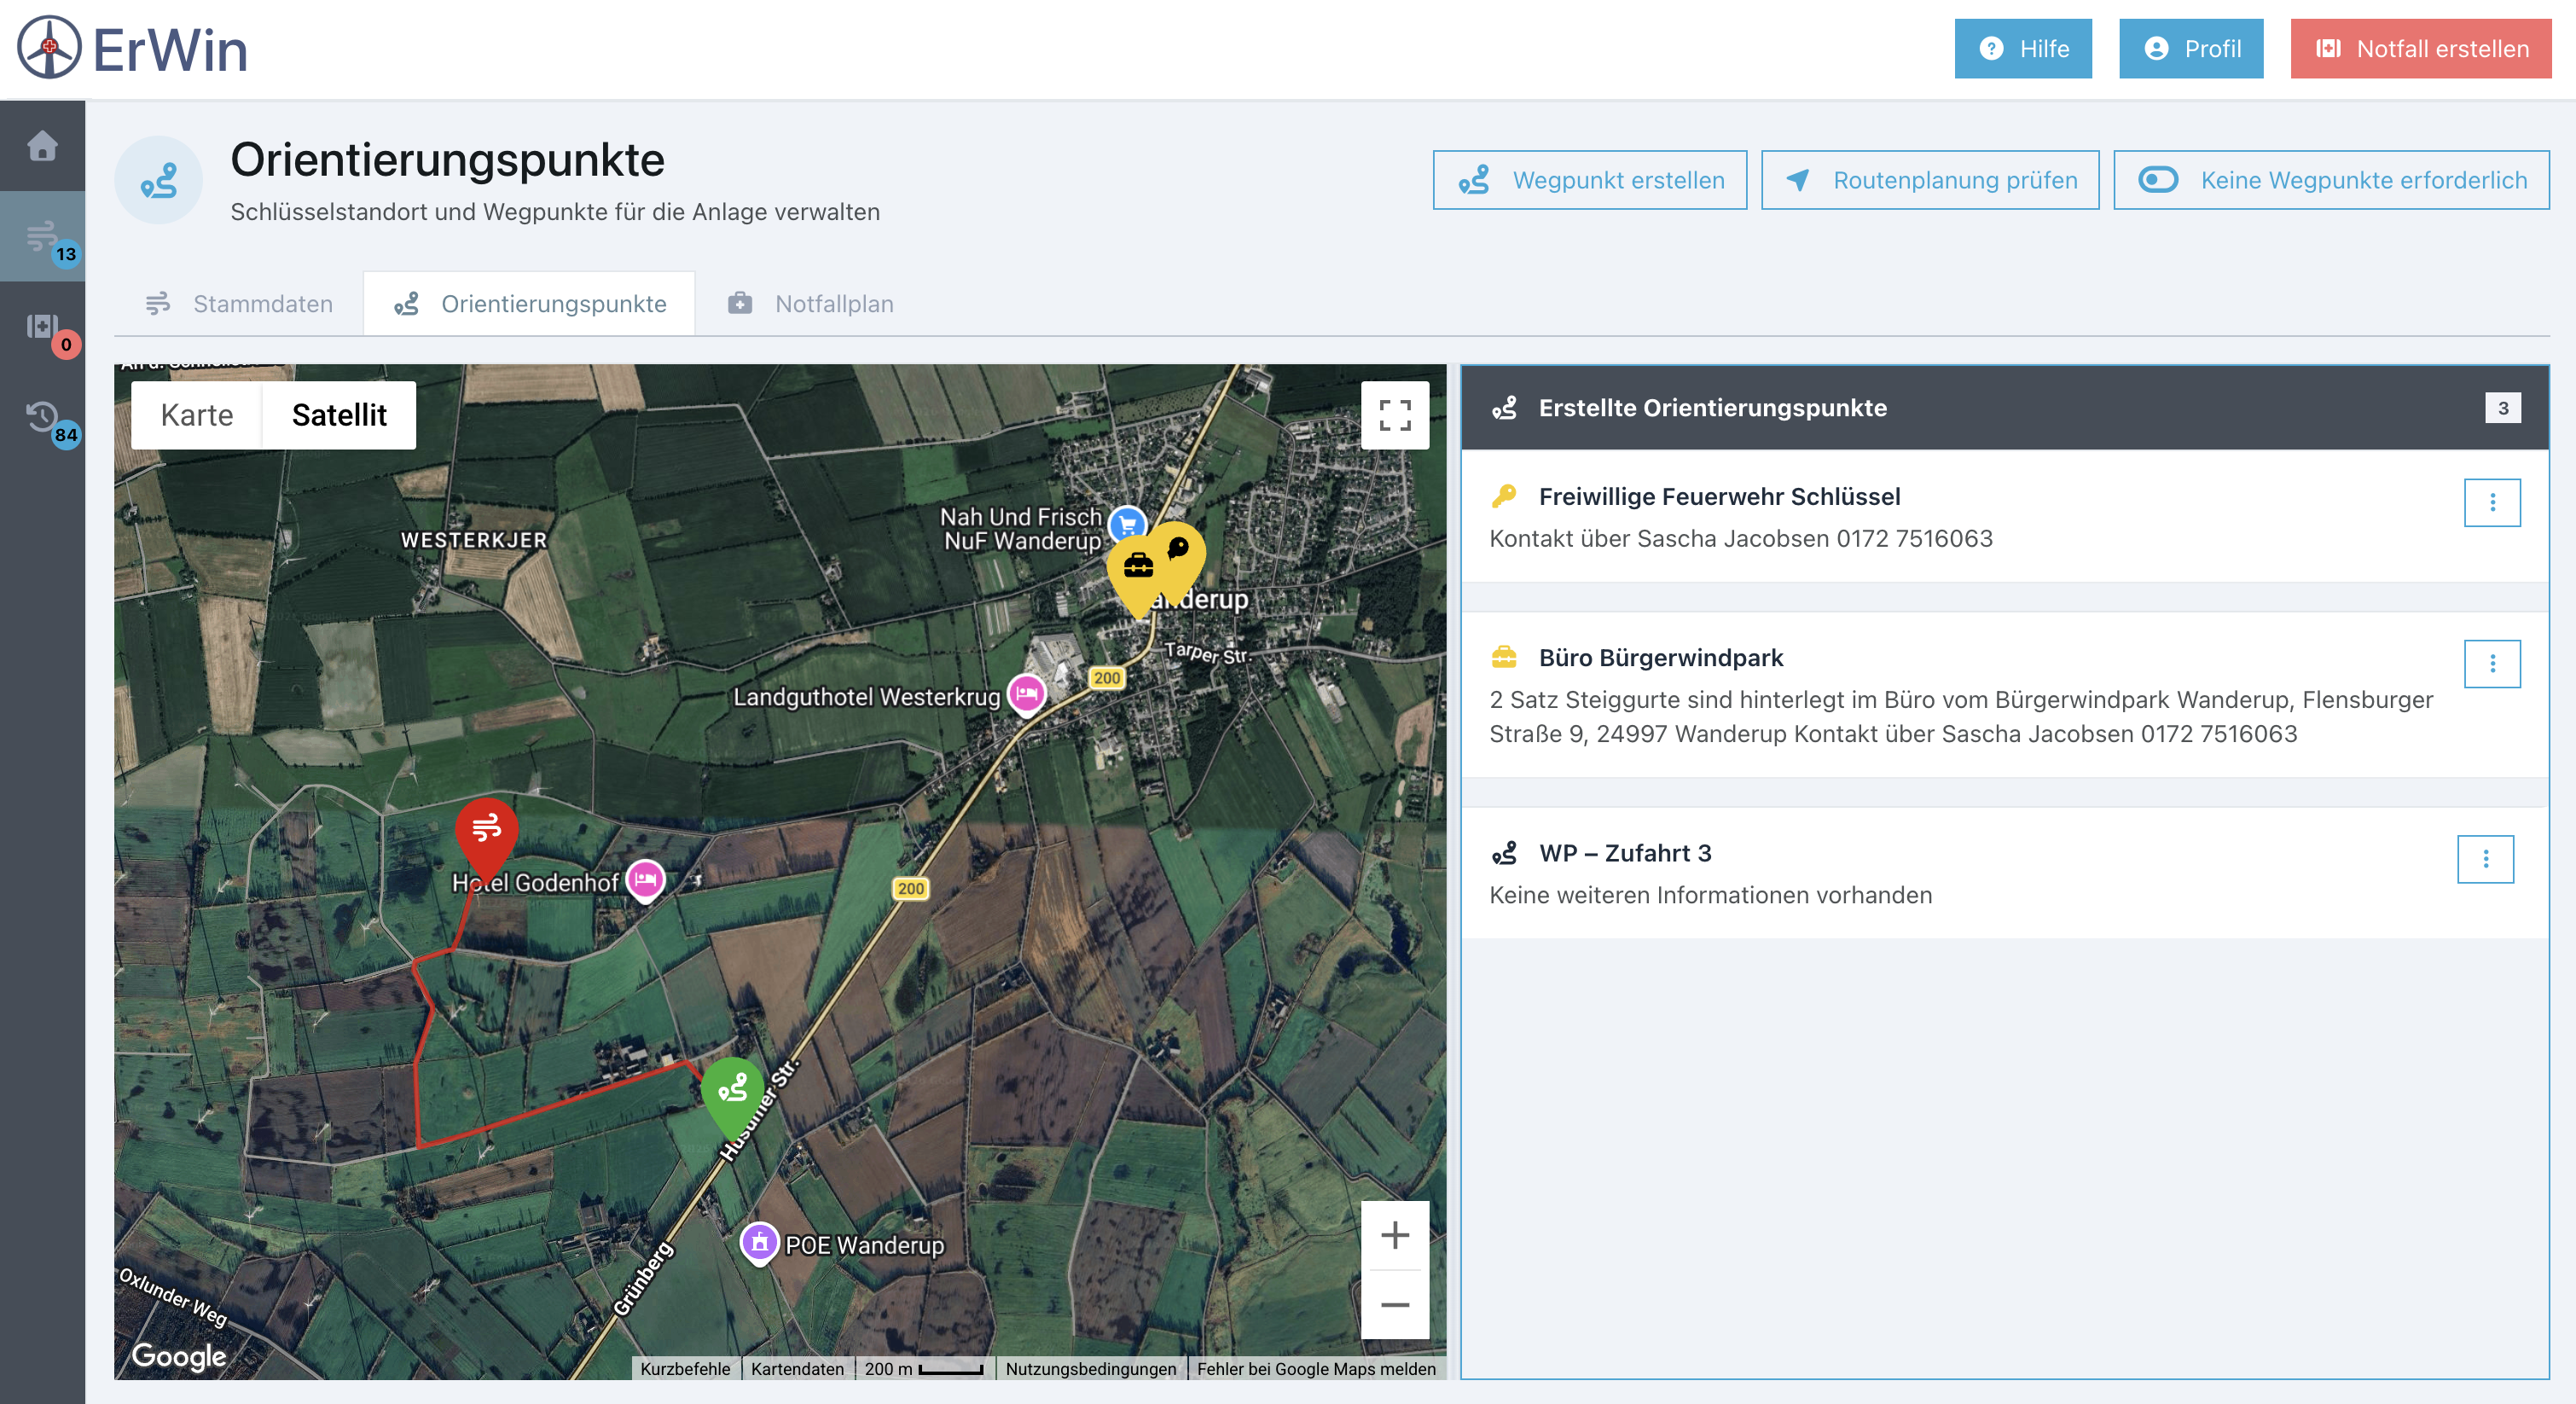Click Wegpunkt erstellen button
The height and width of the screenshot is (1404, 2576).
[1590, 180]
